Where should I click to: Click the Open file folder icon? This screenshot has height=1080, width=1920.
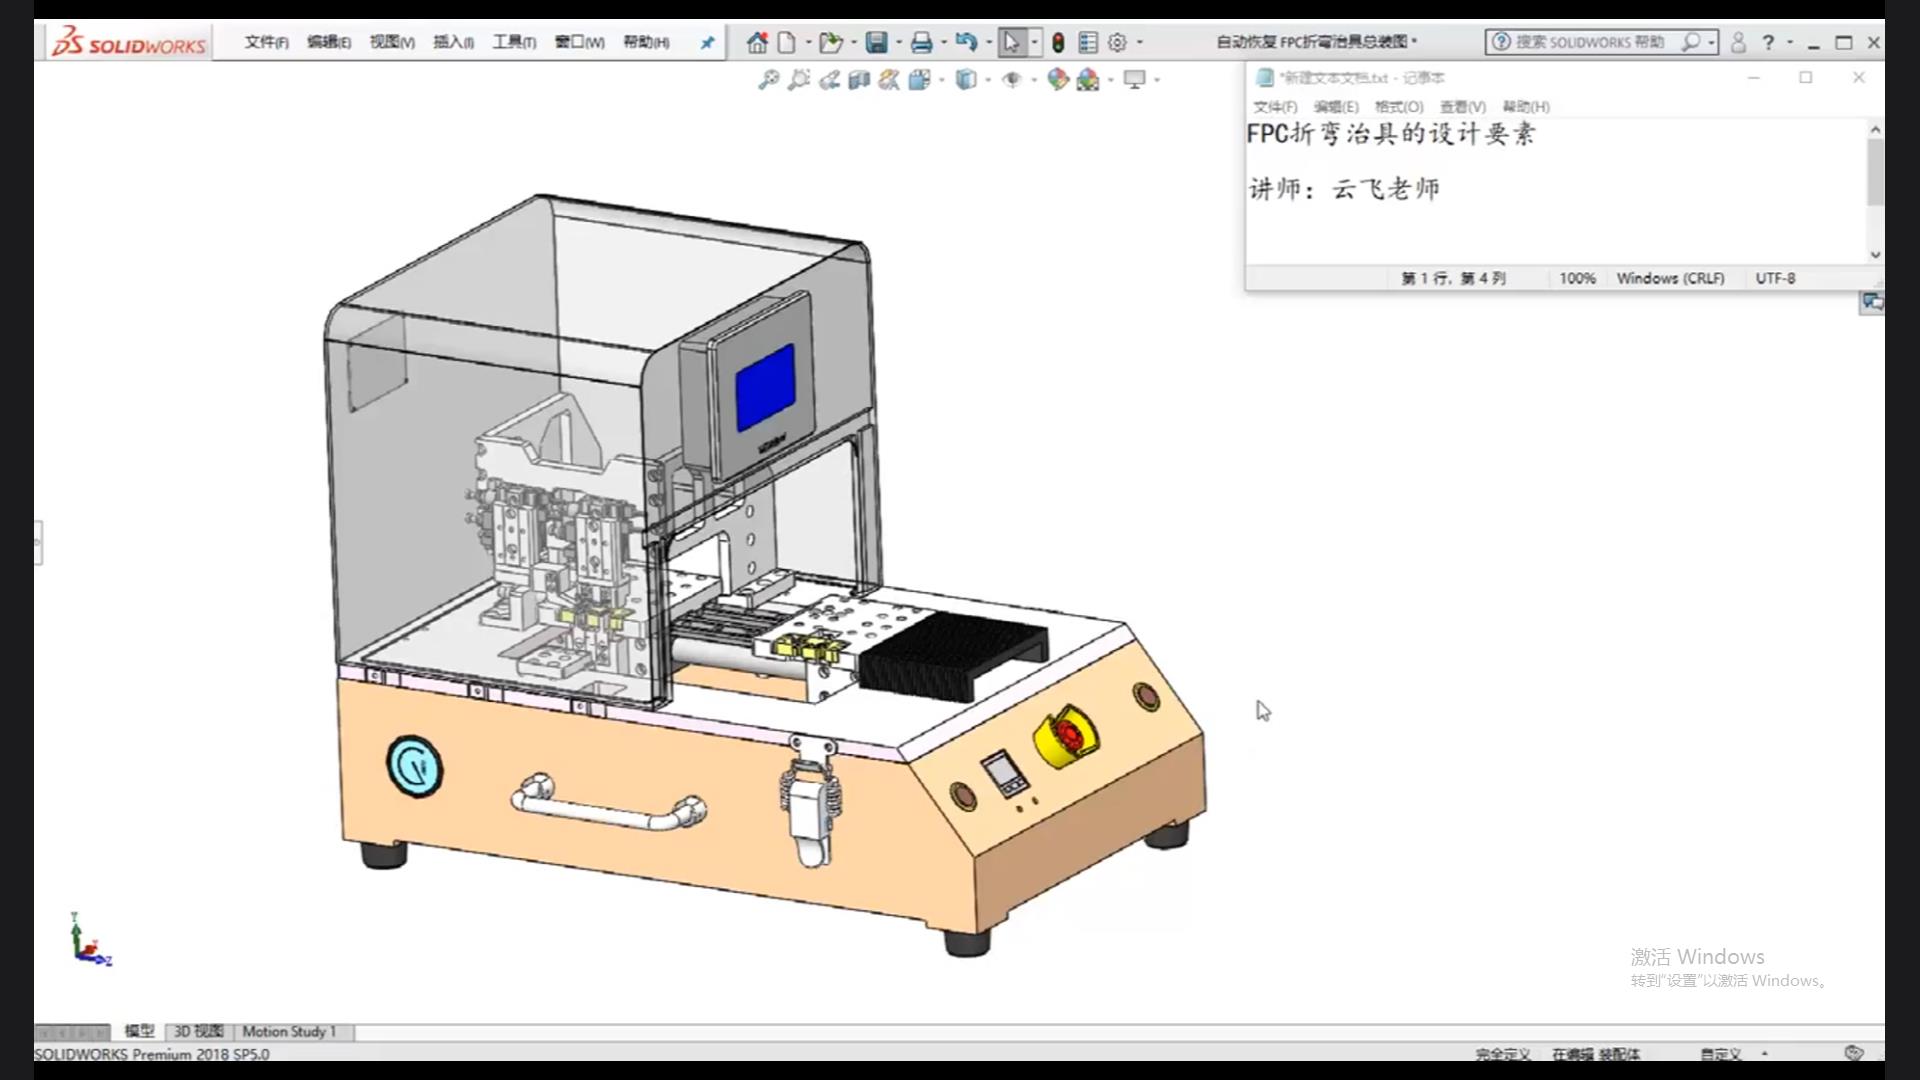click(x=830, y=42)
